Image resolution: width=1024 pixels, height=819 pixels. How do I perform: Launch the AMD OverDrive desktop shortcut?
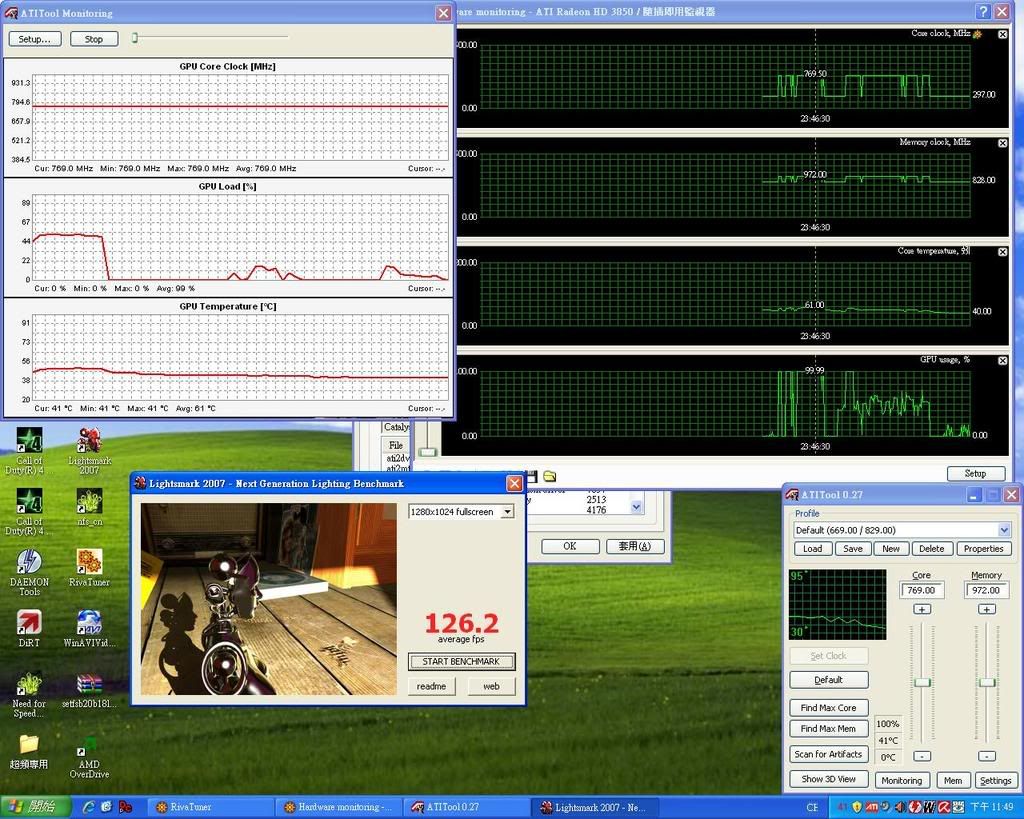(x=89, y=756)
